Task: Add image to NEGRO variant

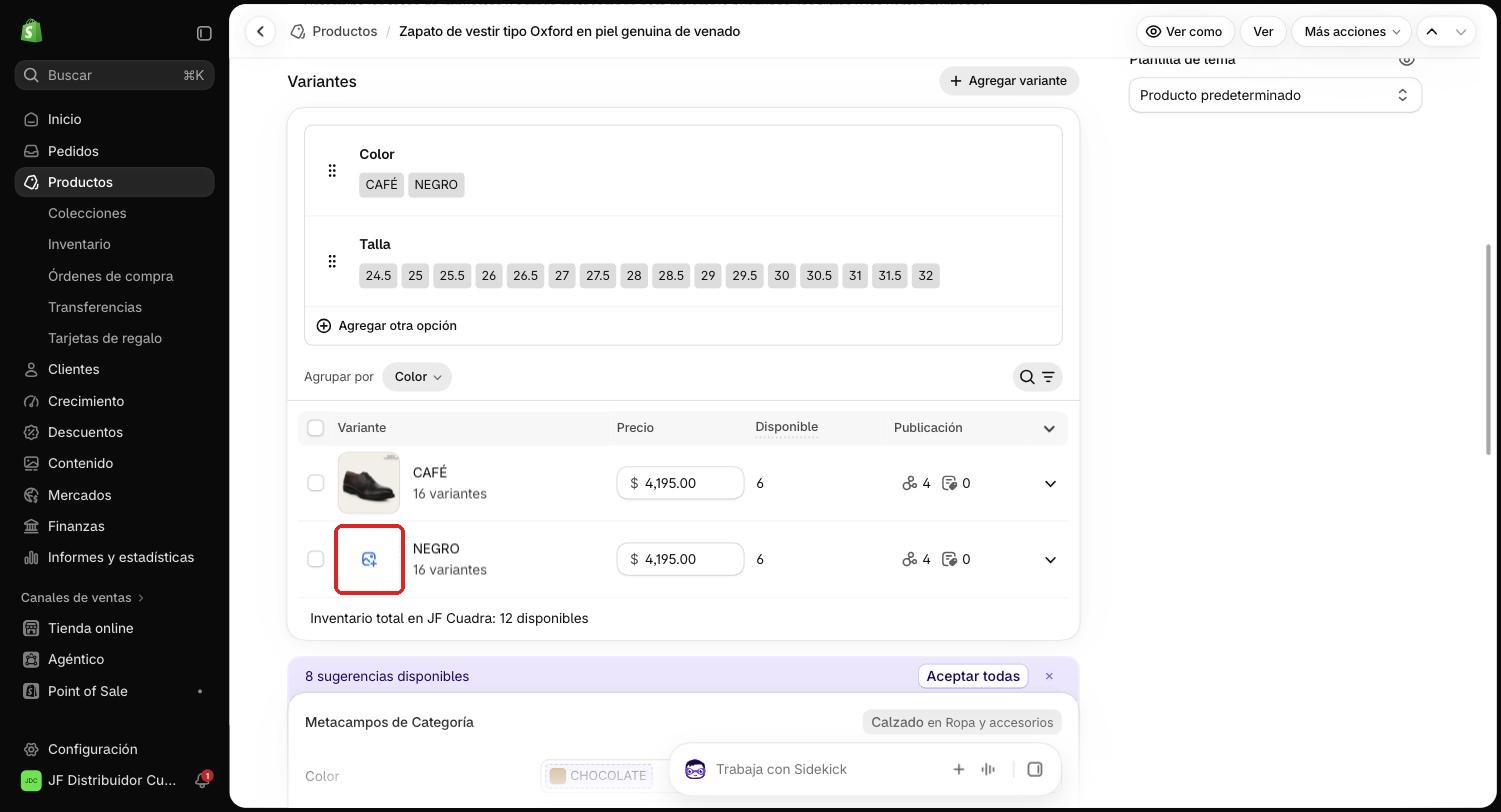Action: [369, 559]
